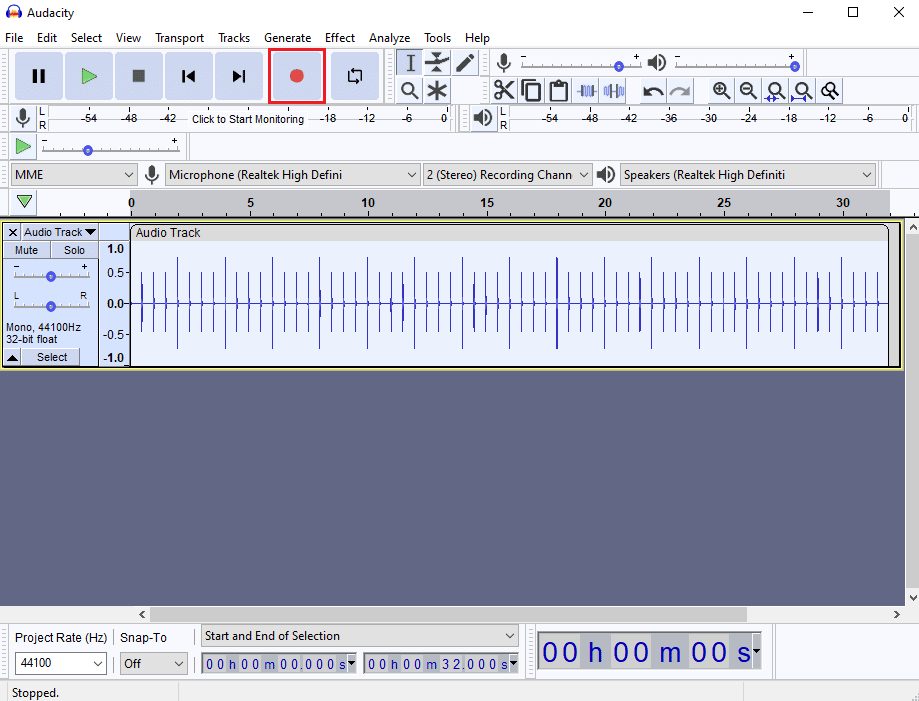
Task: Open the Project Rate 44100 dropdown
Action: (x=61, y=663)
